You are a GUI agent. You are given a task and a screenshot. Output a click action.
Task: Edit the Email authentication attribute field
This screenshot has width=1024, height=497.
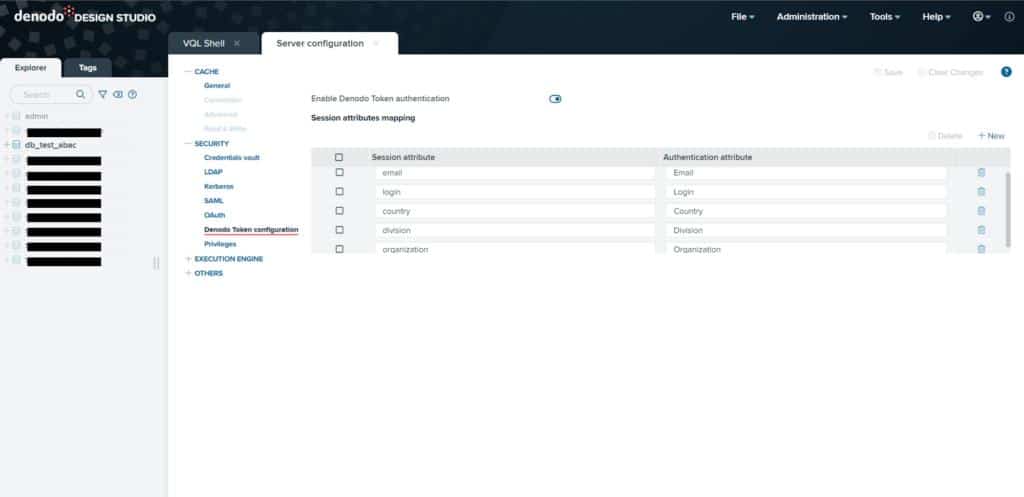click(807, 173)
